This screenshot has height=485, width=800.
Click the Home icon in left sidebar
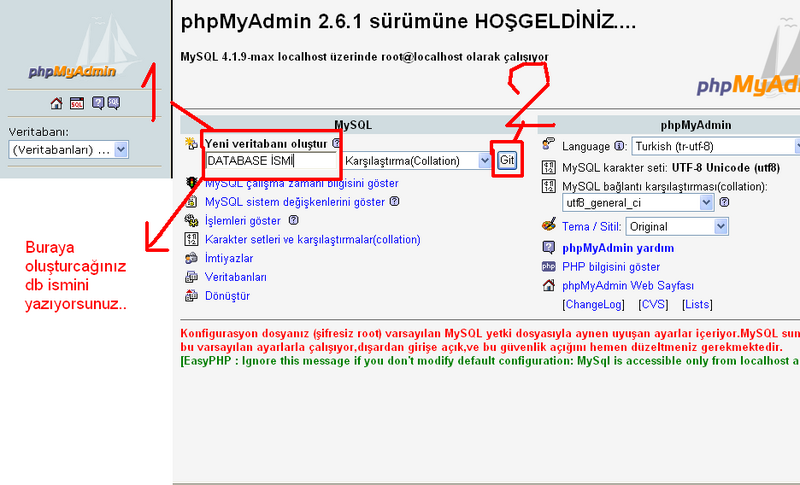(x=56, y=104)
